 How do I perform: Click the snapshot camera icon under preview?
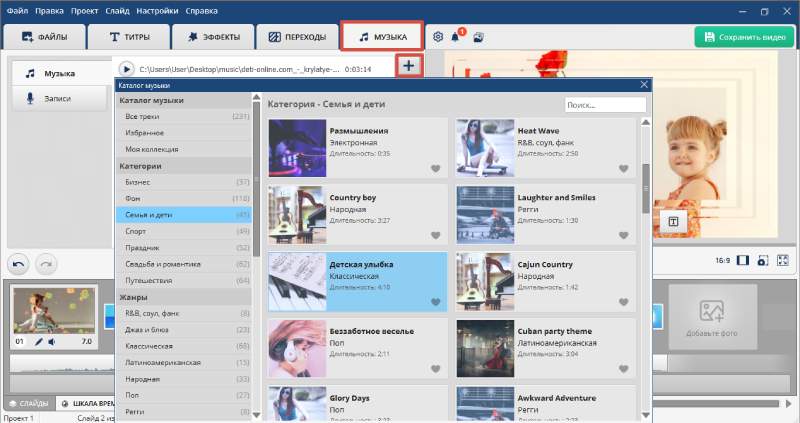[763, 260]
